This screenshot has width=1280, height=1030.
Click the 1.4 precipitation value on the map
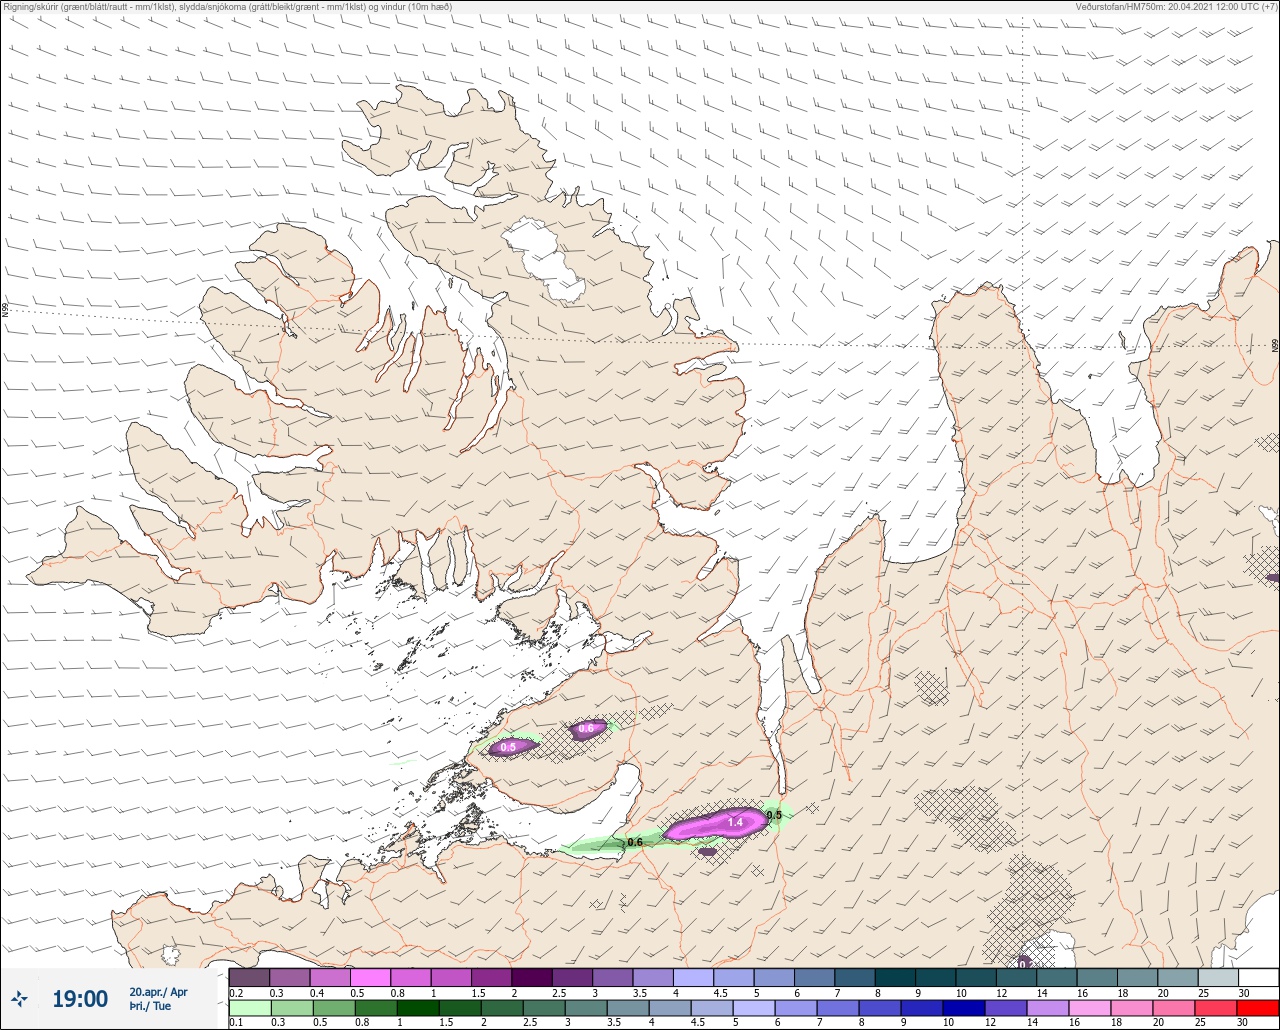(735, 822)
